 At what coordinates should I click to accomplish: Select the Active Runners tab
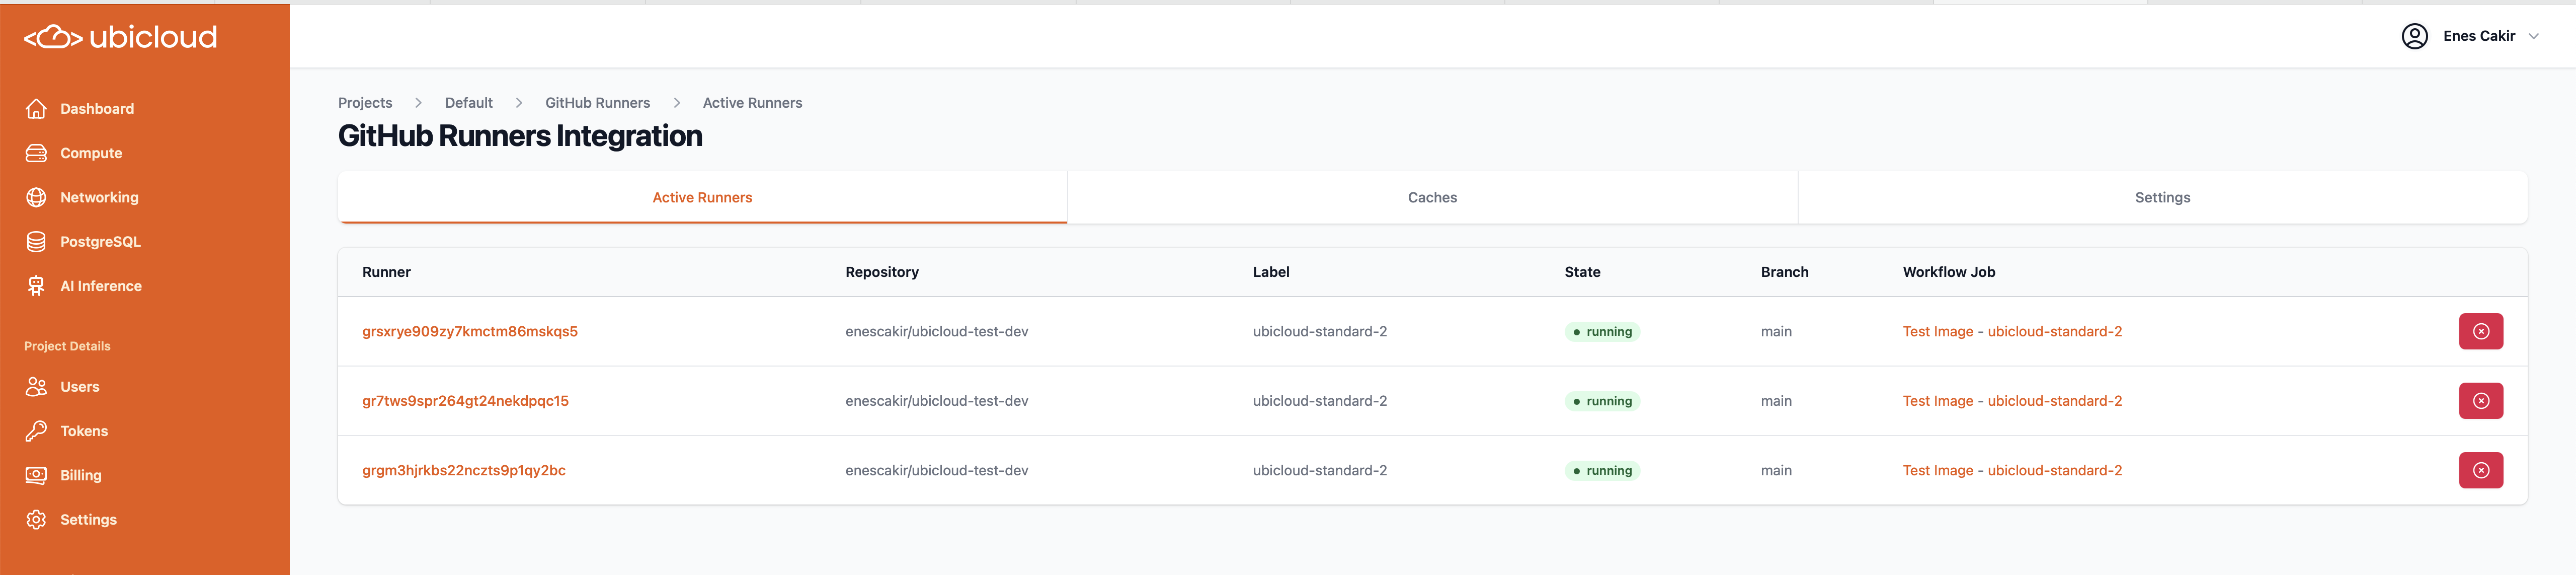(702, 197)
